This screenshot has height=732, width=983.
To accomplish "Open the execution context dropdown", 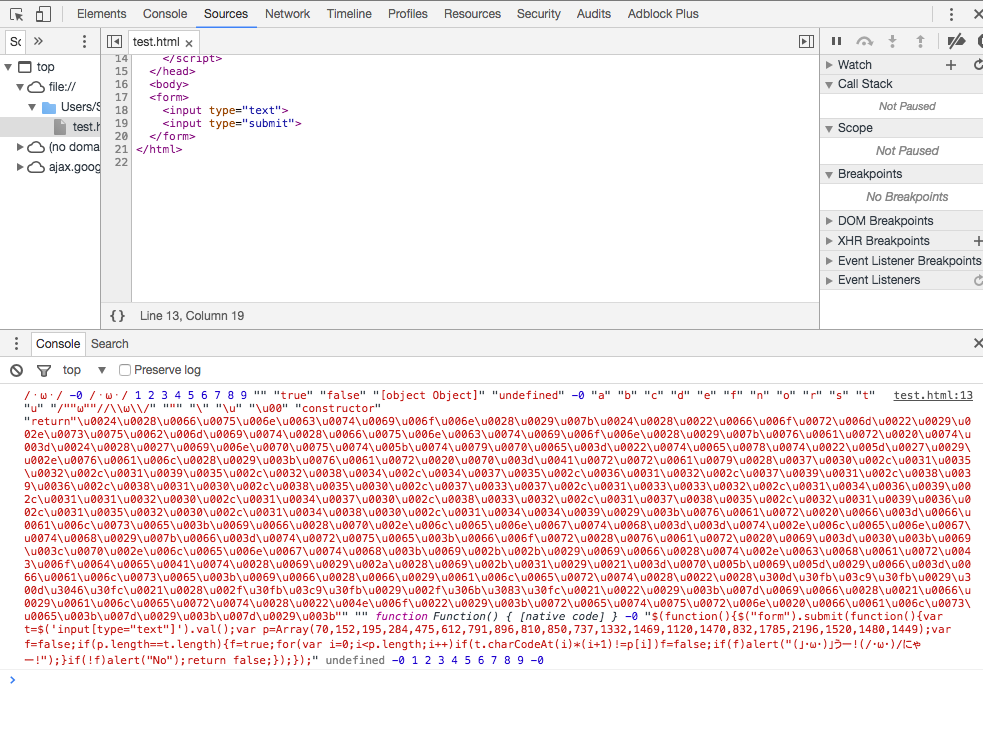I will point(84,370).
